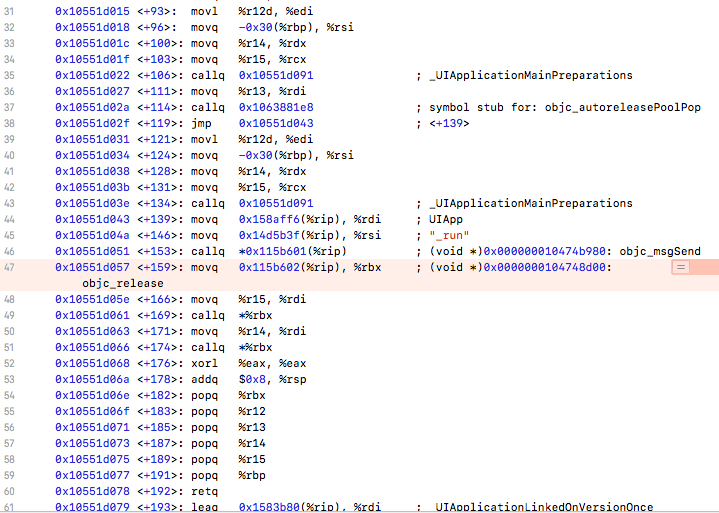719x513 pixels.
Task: Click the UIApp comment on line 44
Action: pyautogui.click(x=446, y=219)
